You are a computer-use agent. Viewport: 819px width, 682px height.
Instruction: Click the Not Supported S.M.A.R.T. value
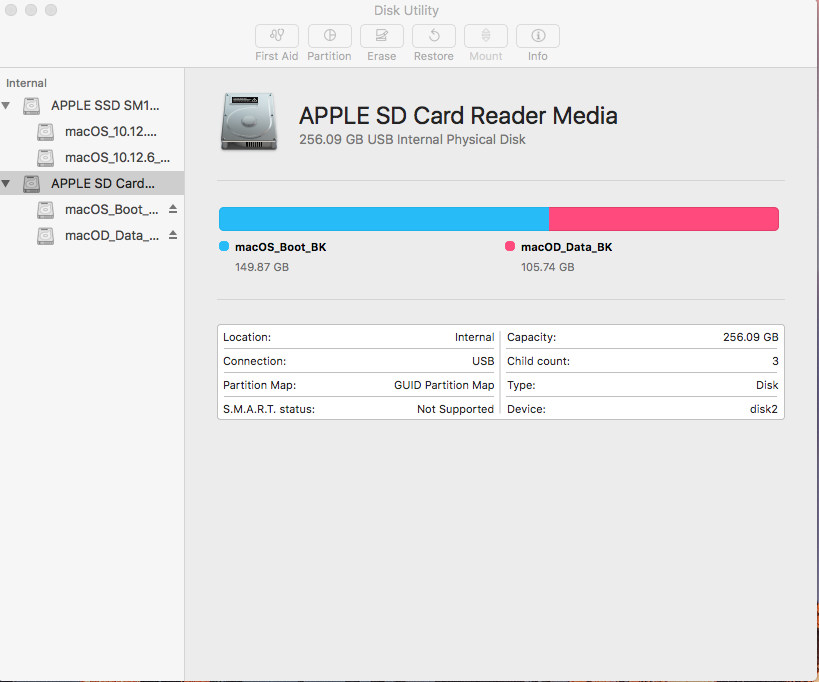455,409
